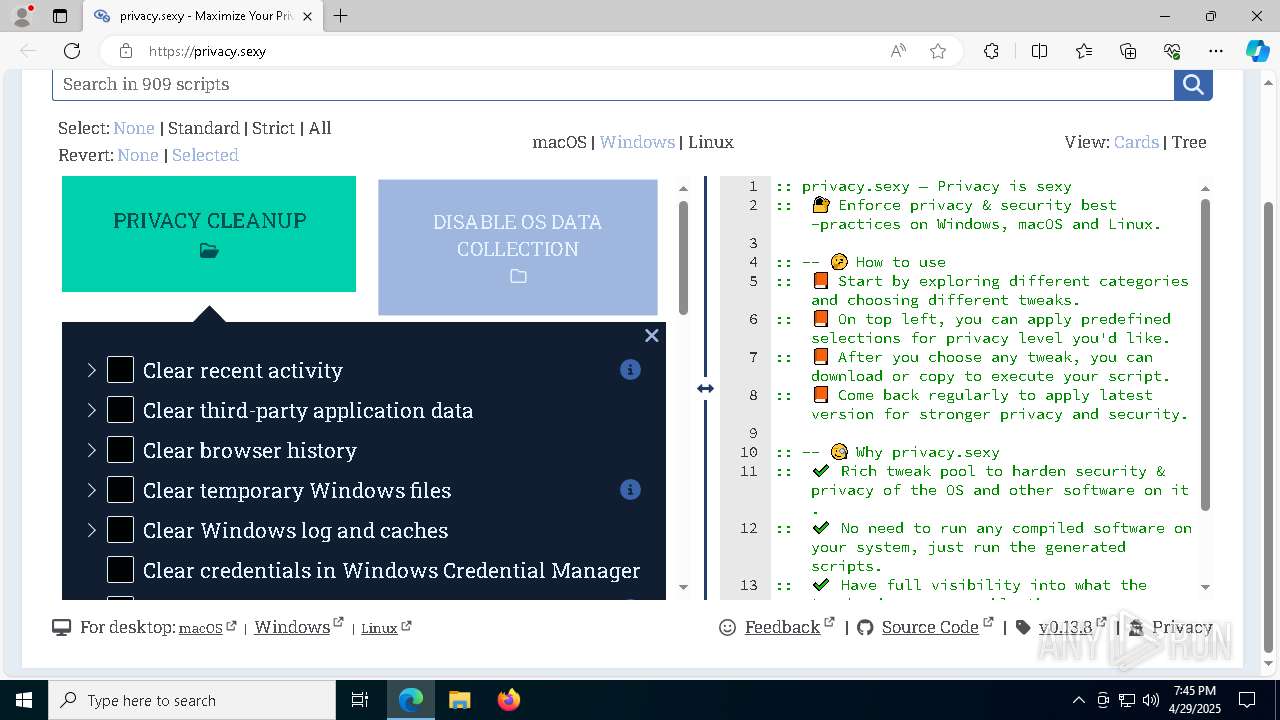1280x720 pixels.
Task: Open the Disable OS Data Collection card
Action: pyautogui.click(x=518, y=248)
